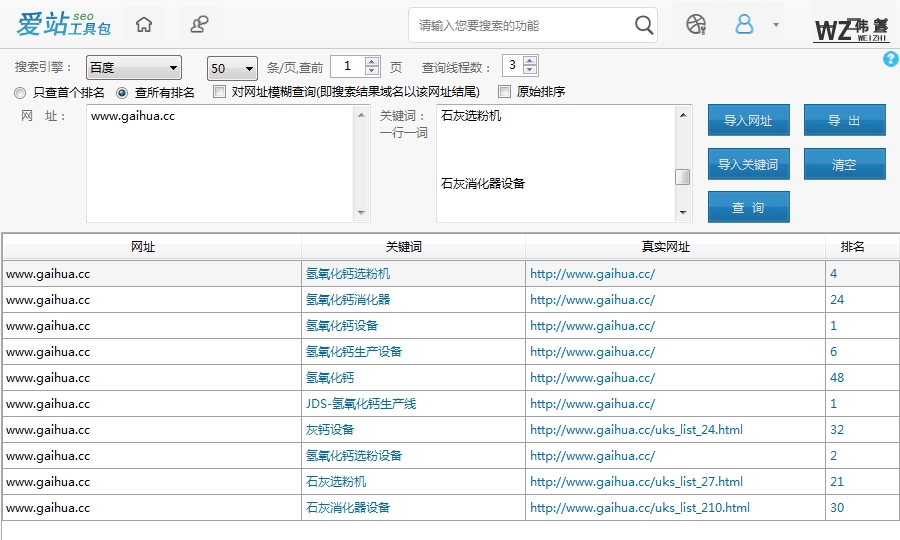900x540 pixels.
Task: Open the uks_list_27.html real URL link
Action: 636,482
